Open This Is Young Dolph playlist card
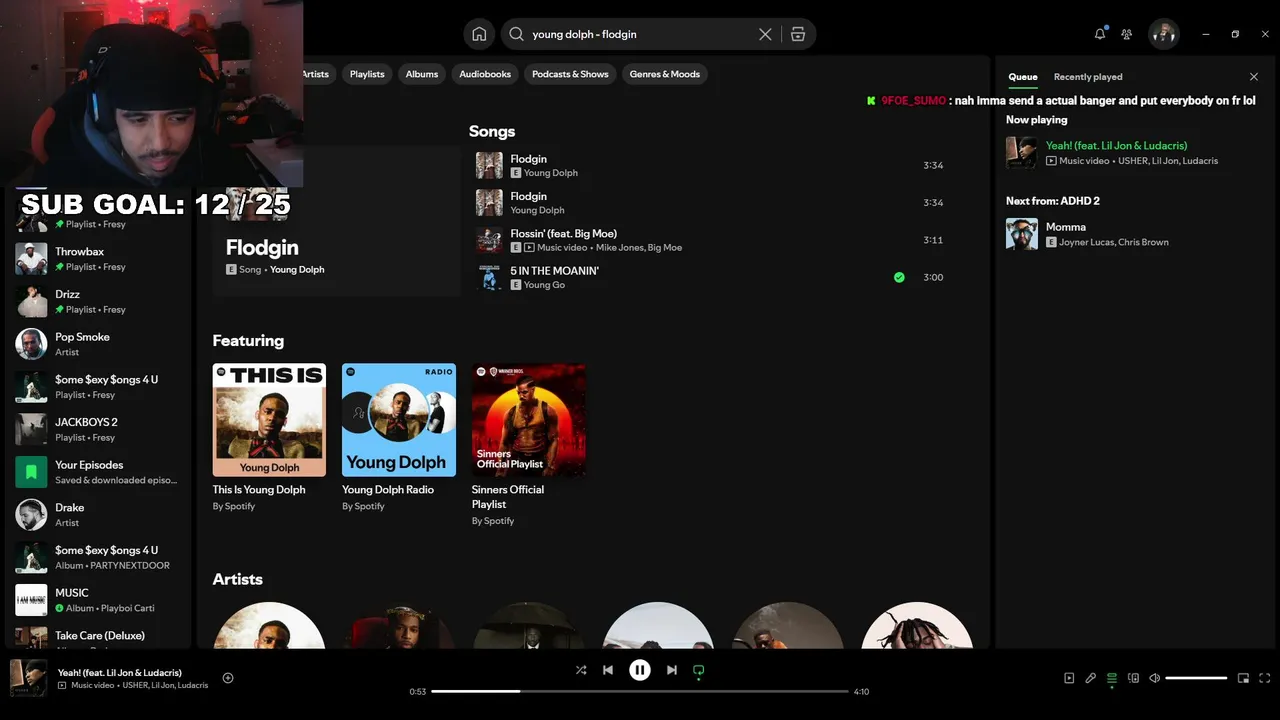The height and width of the screenshot is (720, 1280). pos(269,438)
